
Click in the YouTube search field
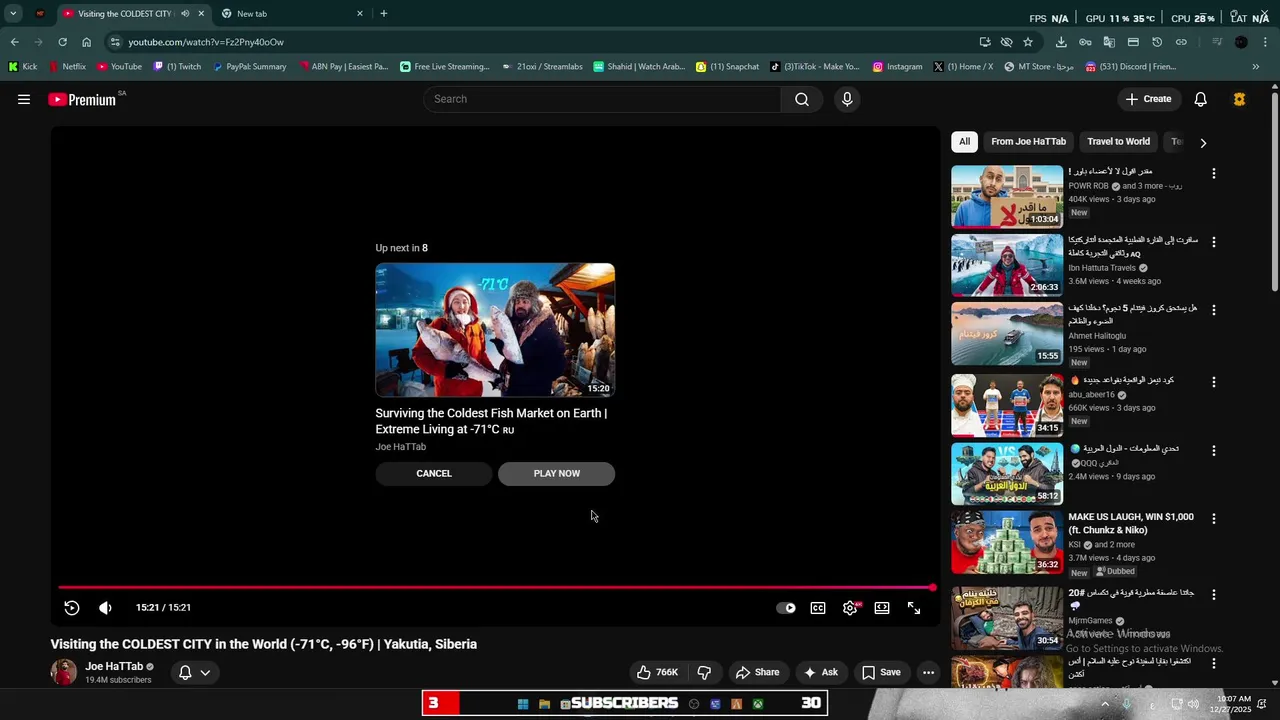point(603,99)
